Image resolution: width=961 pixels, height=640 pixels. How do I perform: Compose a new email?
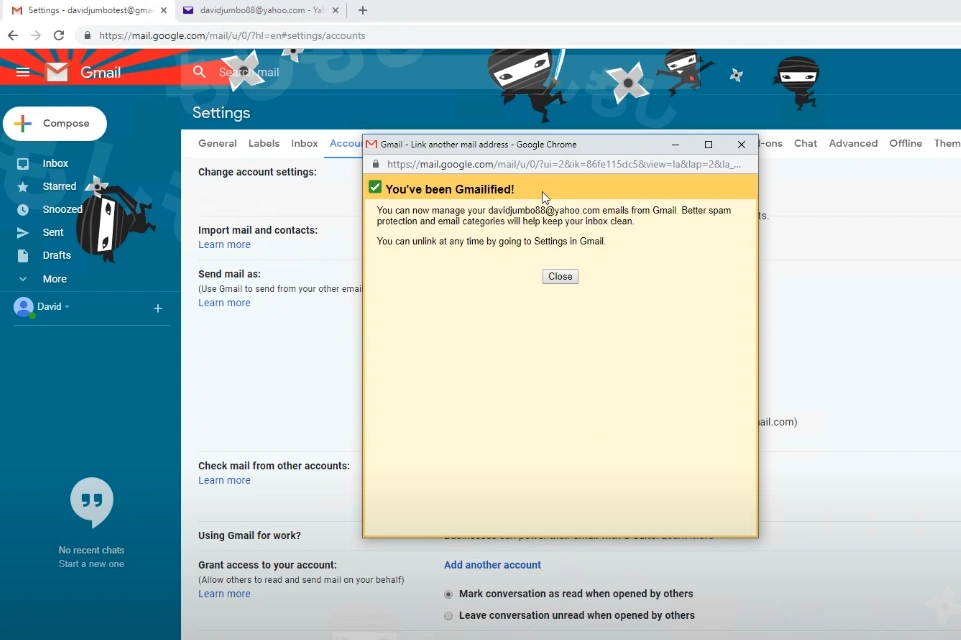[55, 123]
